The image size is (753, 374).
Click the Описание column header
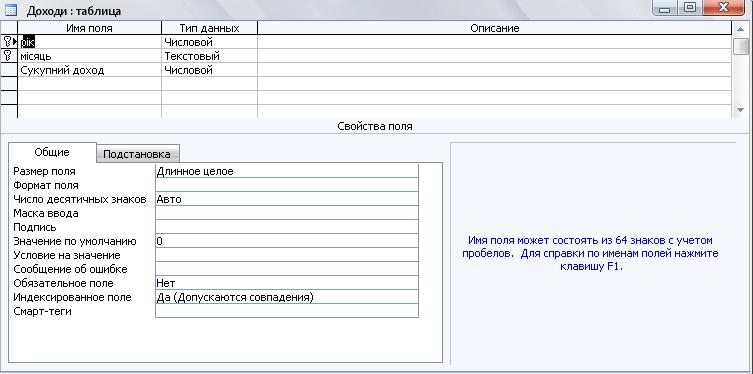tap(495, 28)
